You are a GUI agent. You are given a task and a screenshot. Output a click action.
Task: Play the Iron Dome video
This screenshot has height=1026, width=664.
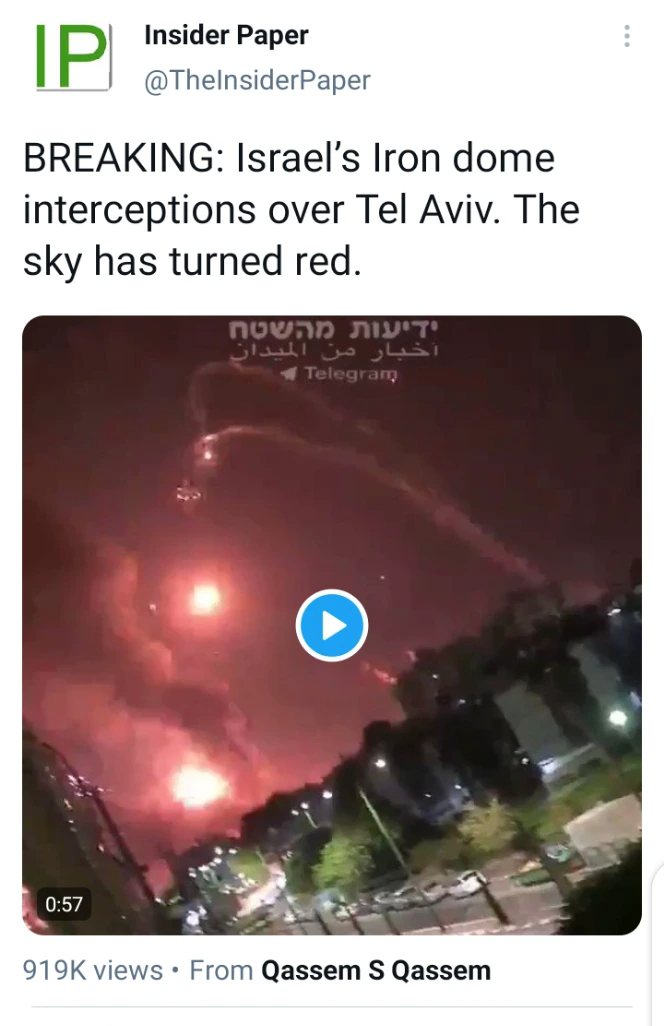[x=332, y=626]
